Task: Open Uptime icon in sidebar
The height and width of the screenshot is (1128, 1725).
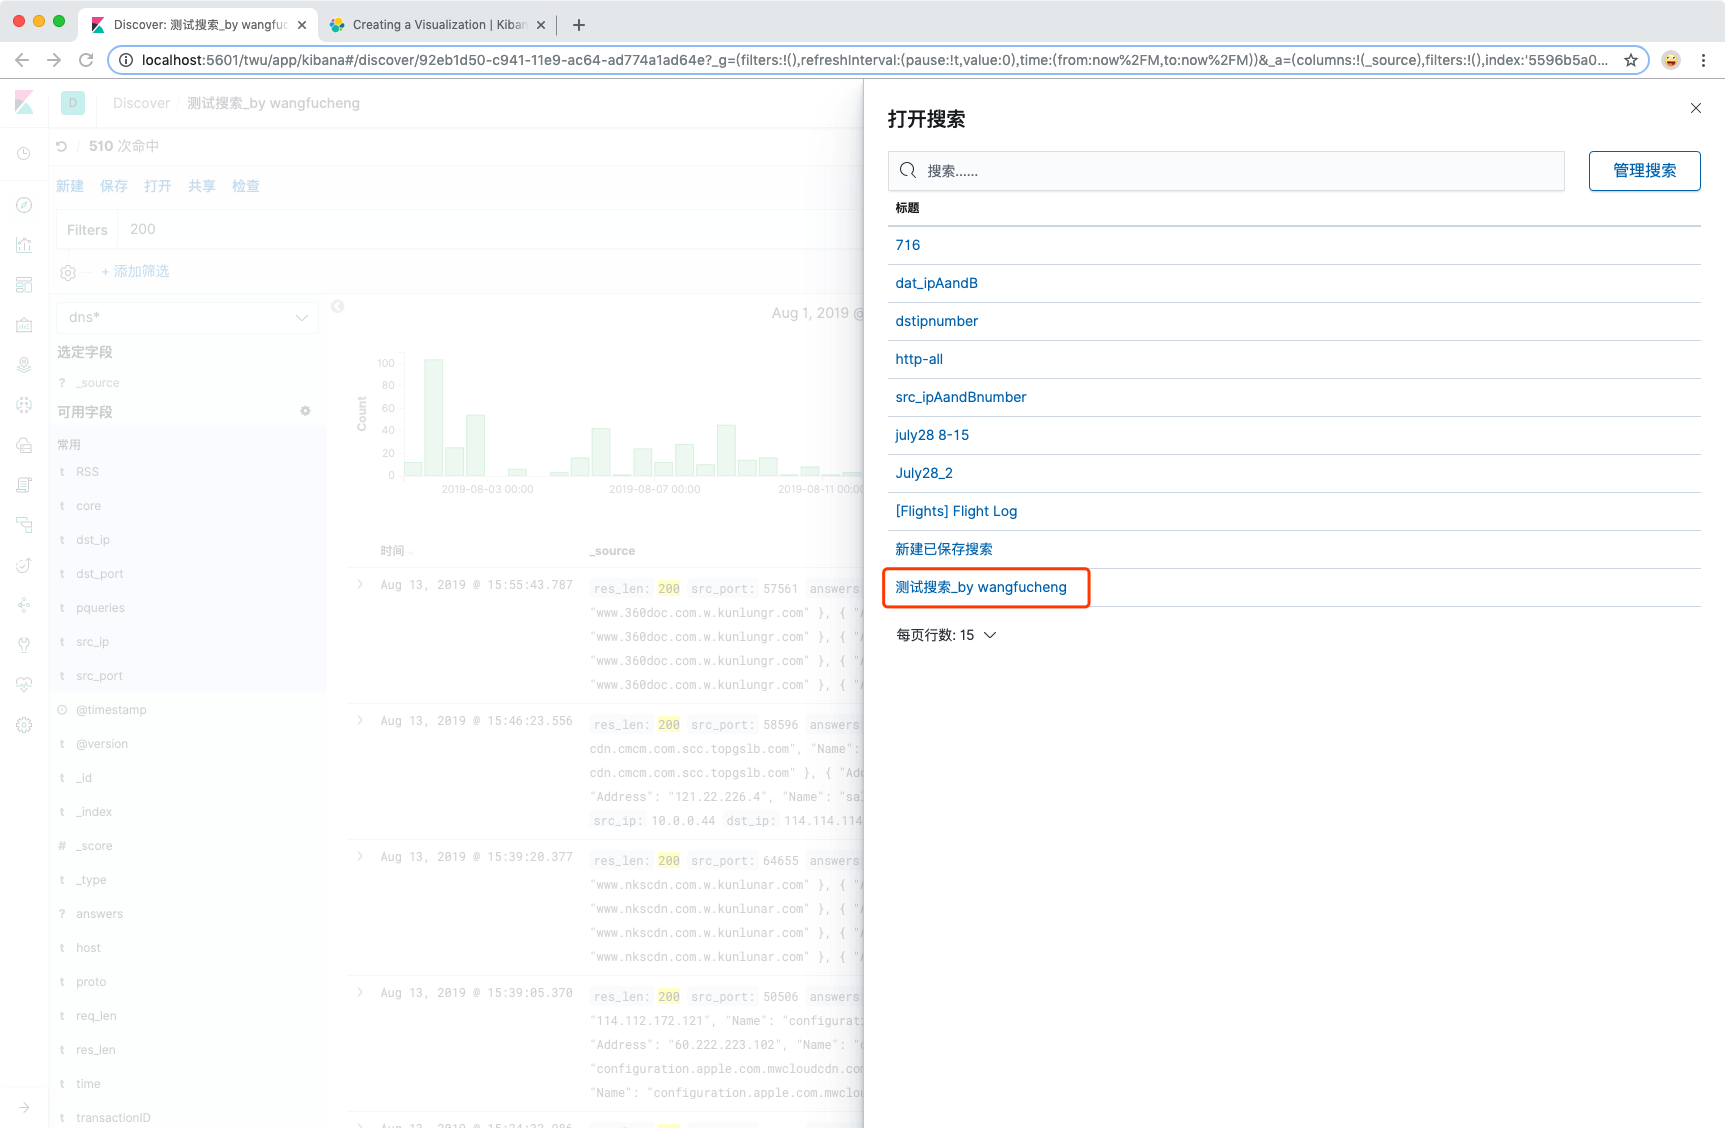Action: [x=24, y=565]
